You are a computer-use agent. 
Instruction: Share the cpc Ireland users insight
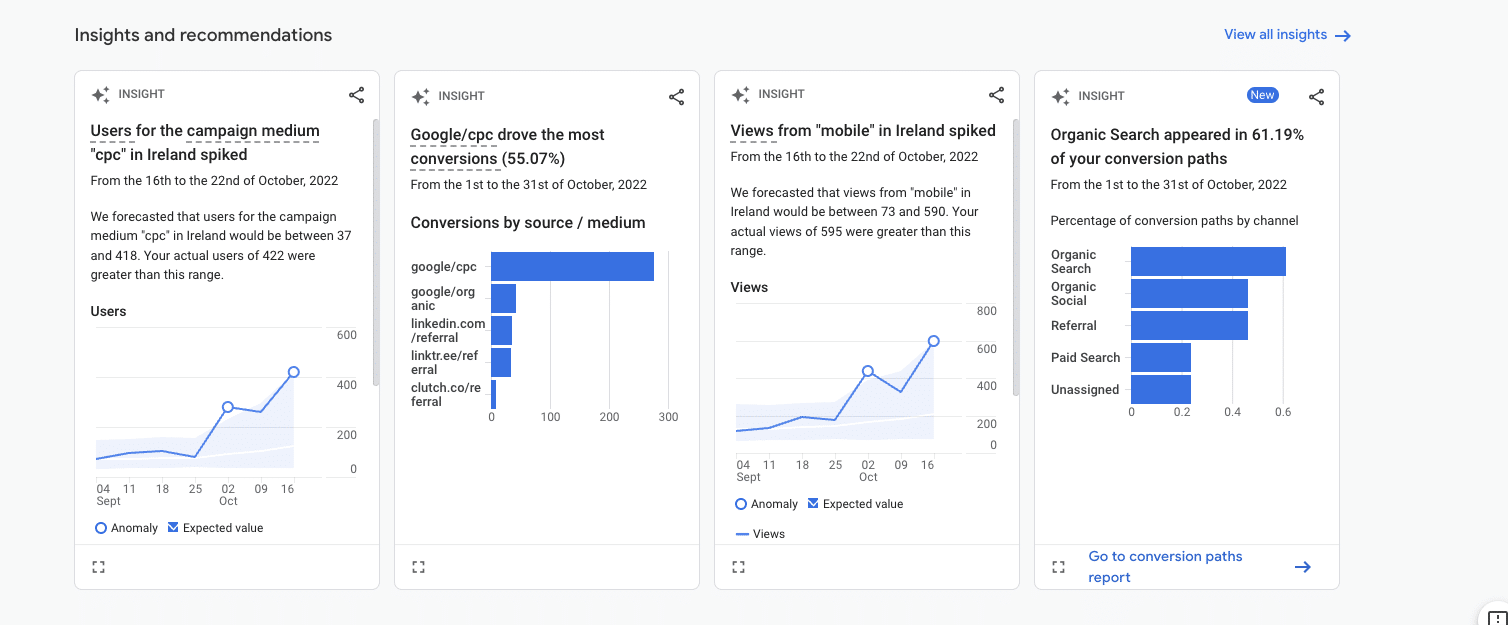(356, 95)
